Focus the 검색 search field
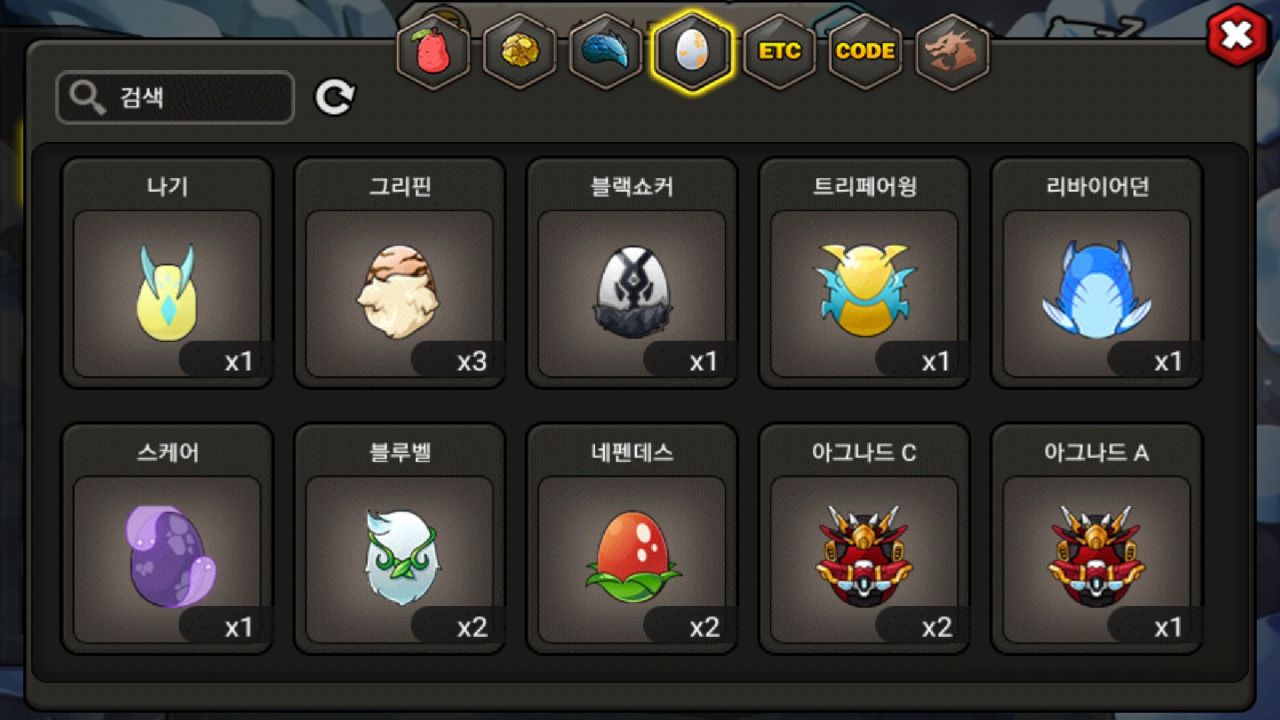 point(175,97)
